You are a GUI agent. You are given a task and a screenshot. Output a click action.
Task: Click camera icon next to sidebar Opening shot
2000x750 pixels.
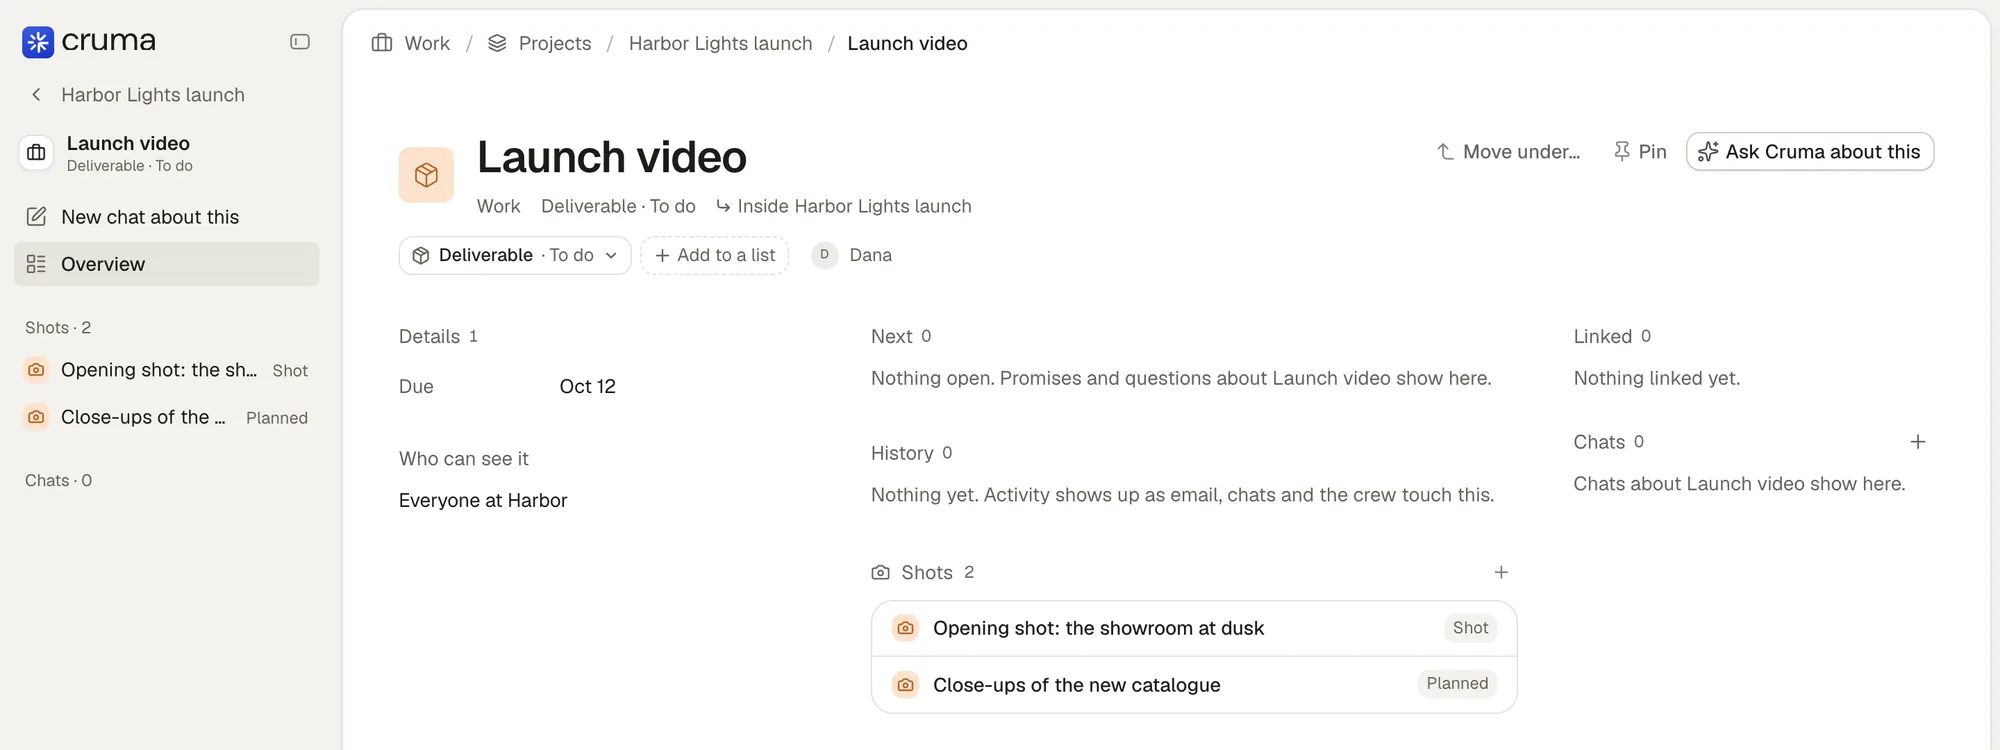click(x=36, y=370)
